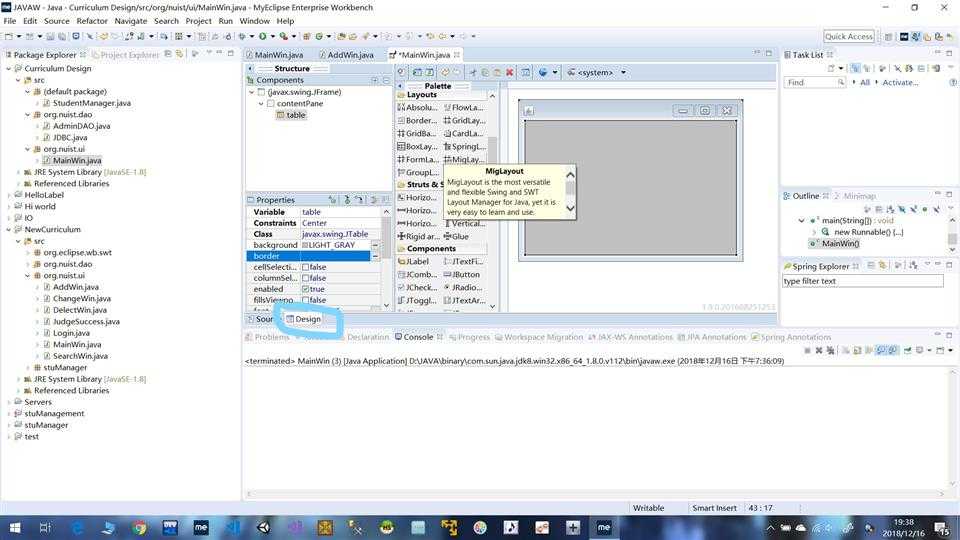Click the Quick Access box
Viewport: 960px width, 540px height.
point(849,36)
